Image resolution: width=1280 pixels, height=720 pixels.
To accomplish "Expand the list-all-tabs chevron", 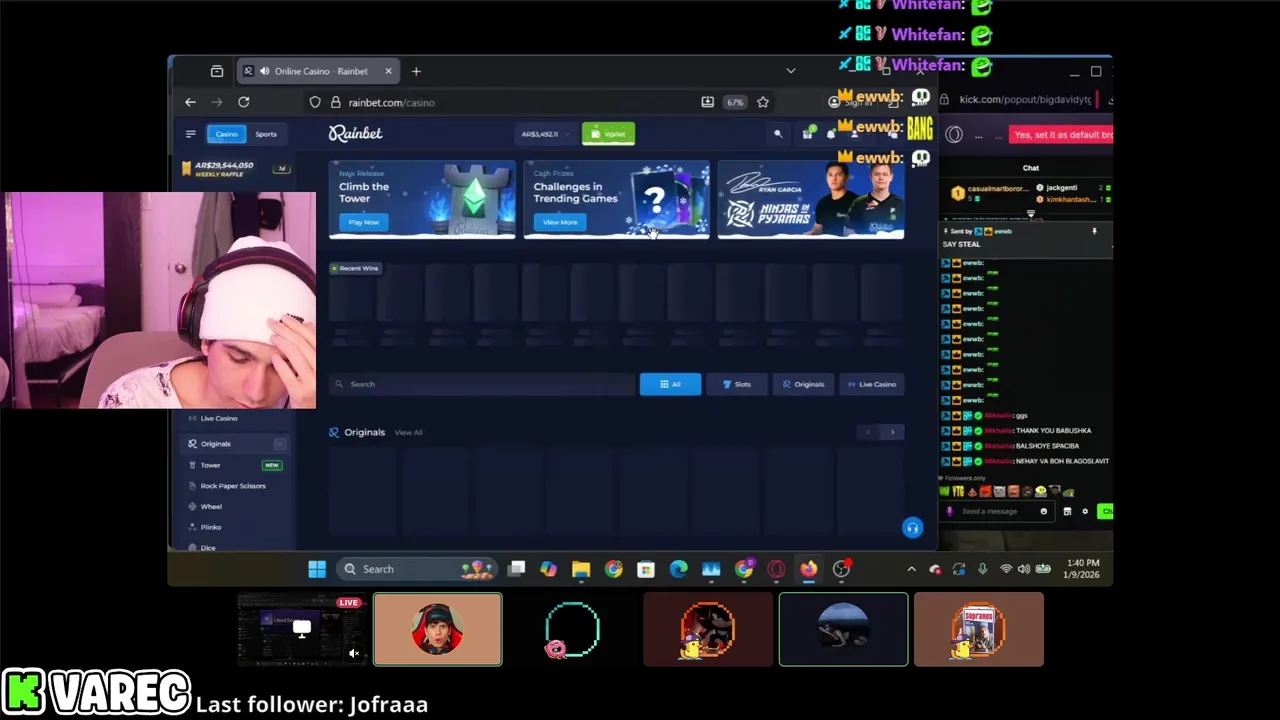I will point(790,71).
